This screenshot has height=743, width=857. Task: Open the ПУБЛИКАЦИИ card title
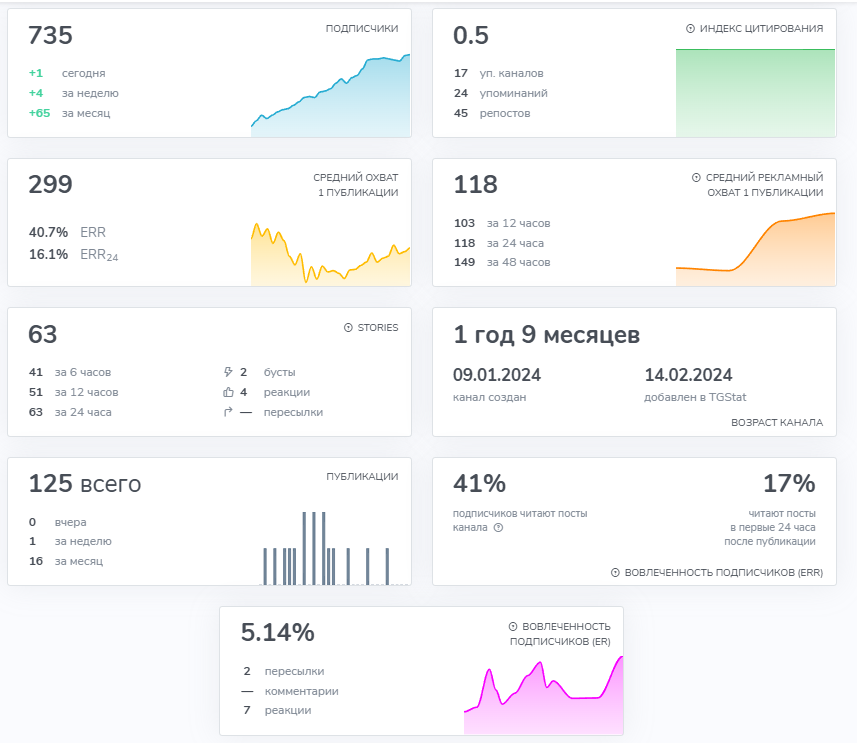pyautogui.click(x=362, y=477)
